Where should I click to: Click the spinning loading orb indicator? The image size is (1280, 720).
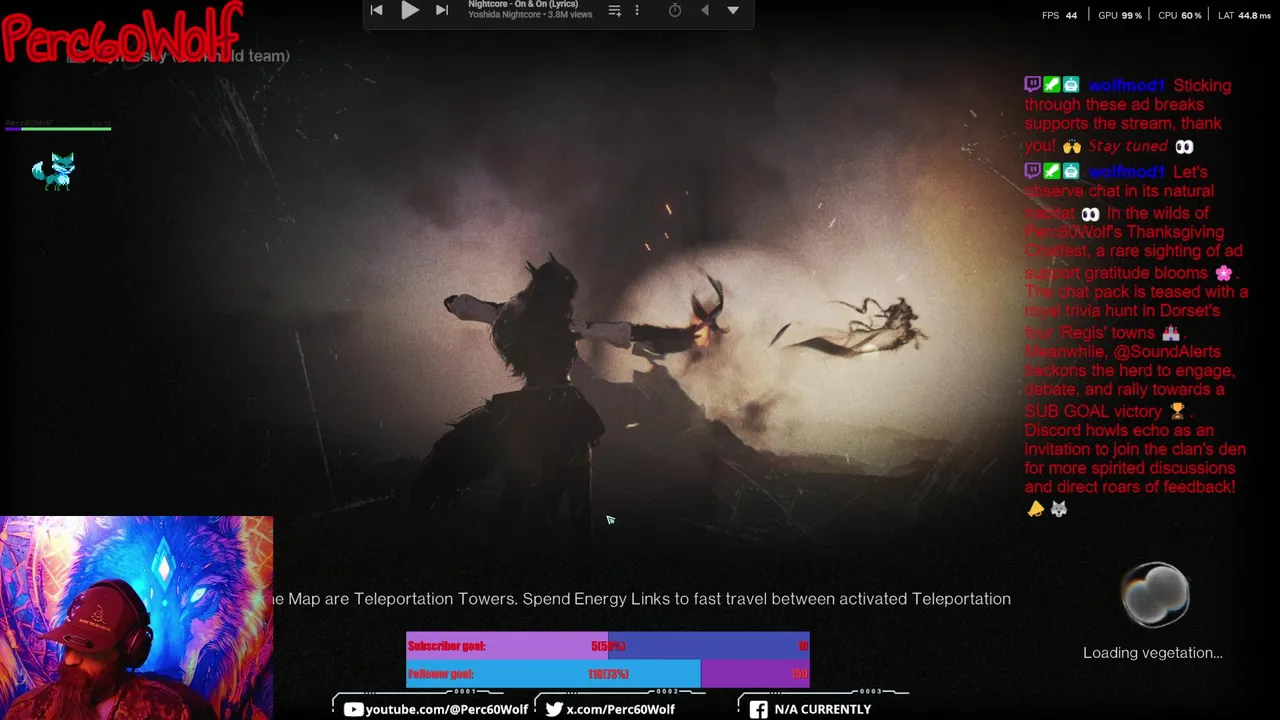tap(1156, 595)
